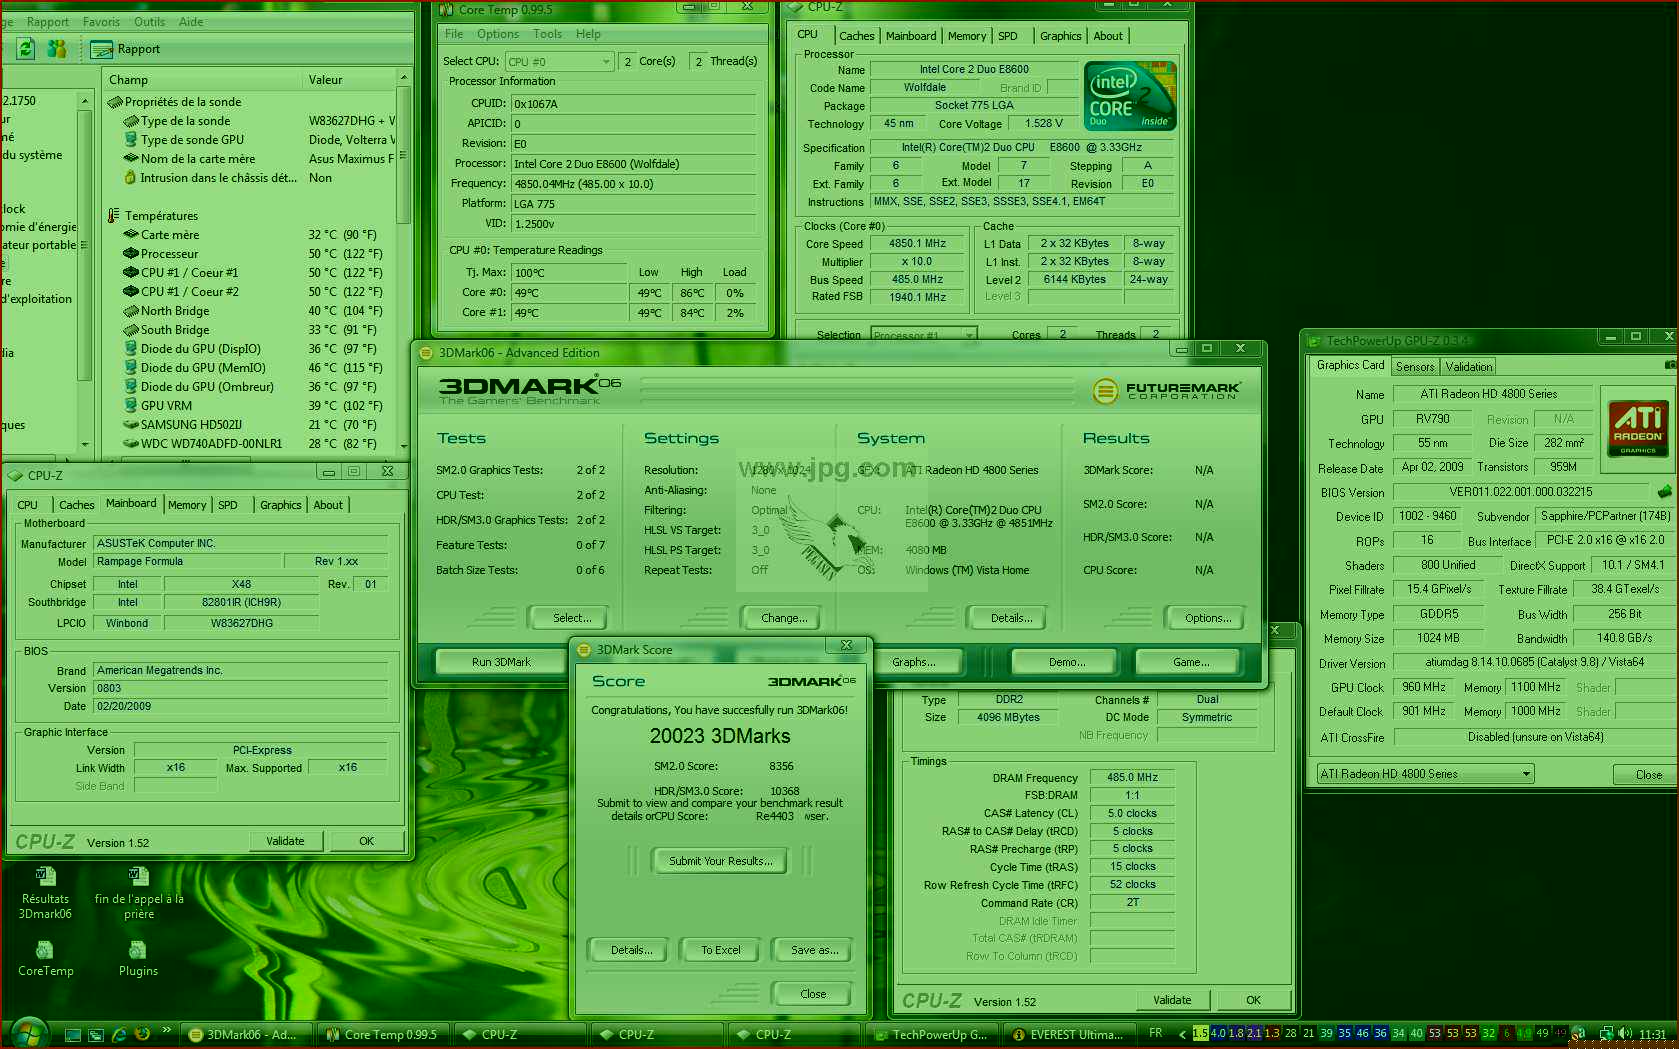The image size is (1679, 1049).
Task: Click the FR language indicator in taskbar
Action: tap(1156, 1033)
